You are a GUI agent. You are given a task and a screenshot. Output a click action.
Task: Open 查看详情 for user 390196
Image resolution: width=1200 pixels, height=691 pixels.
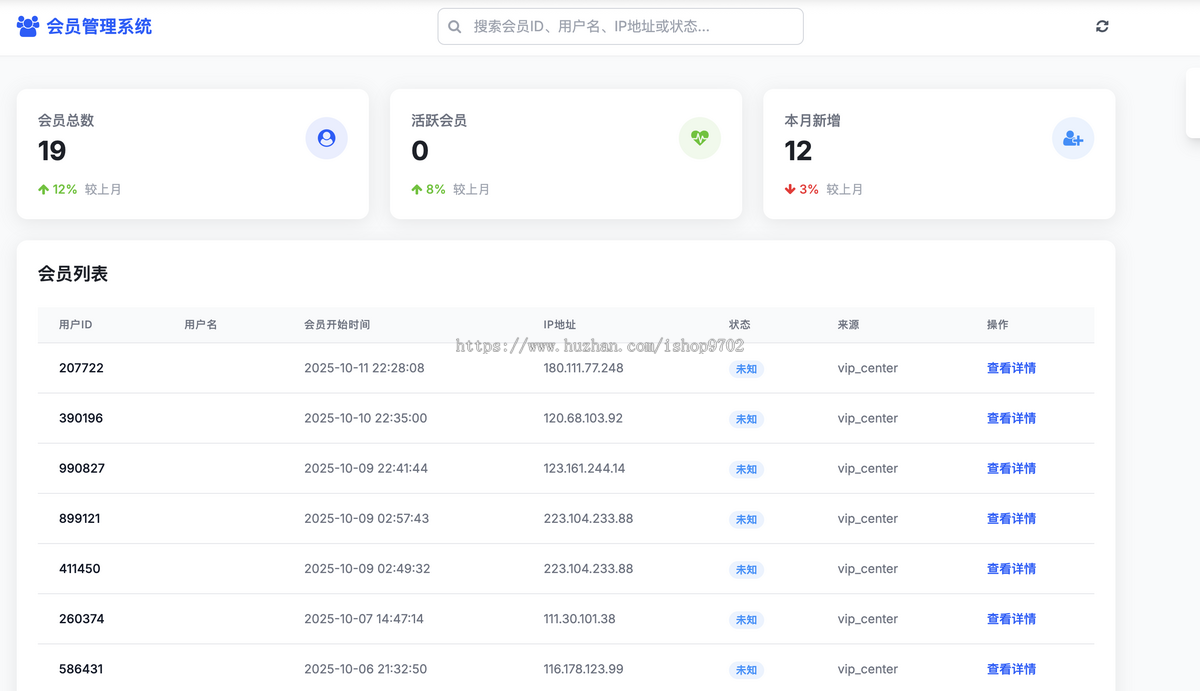tap(1011, 418)
